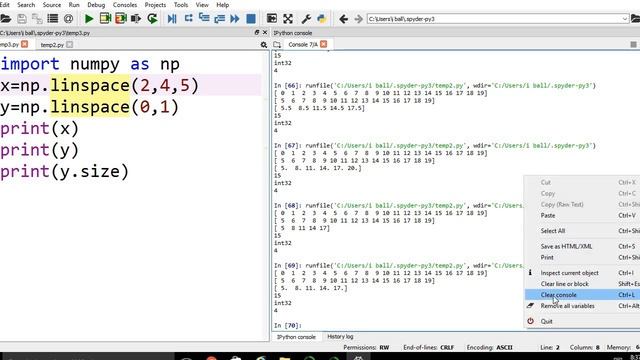The width and height of the screenshot is (640, 360).
Task: Open the Tools menu
Action: point(181,5)
